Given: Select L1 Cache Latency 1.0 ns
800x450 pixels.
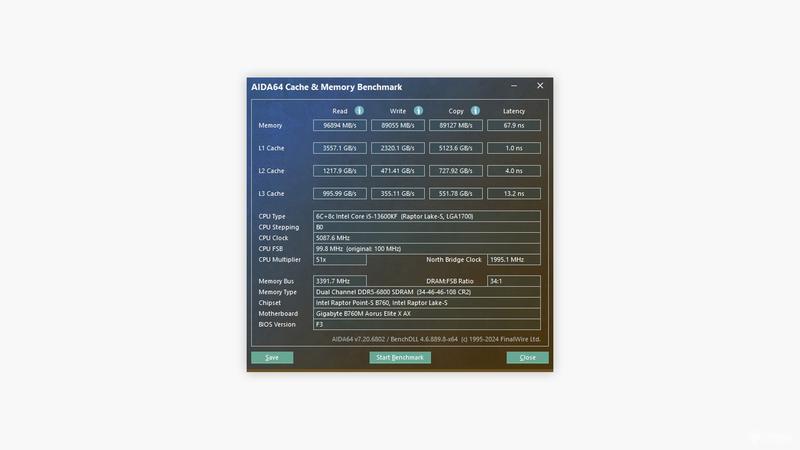Looking at the screenshot, I should (514, 148).
